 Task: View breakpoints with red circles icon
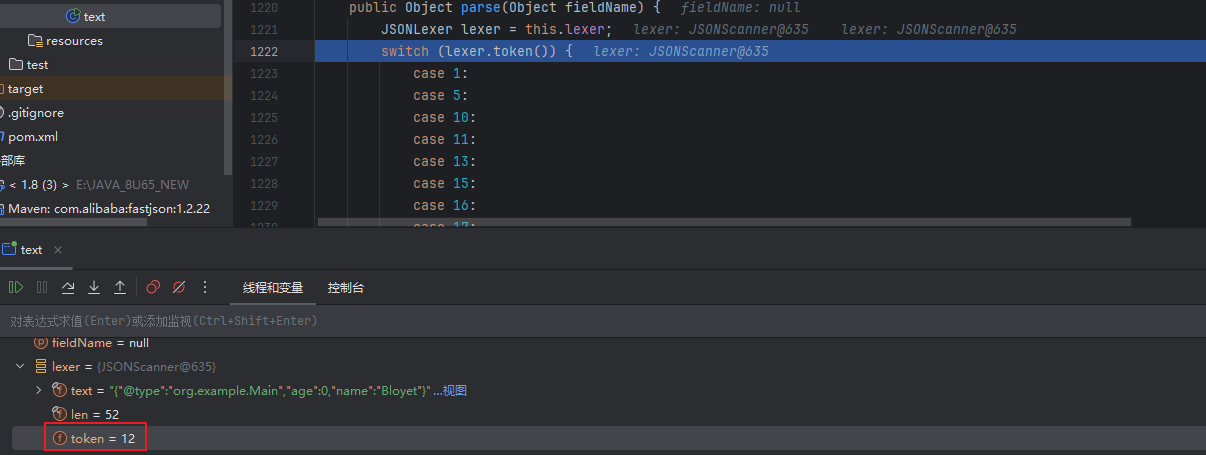click(153, 287)
